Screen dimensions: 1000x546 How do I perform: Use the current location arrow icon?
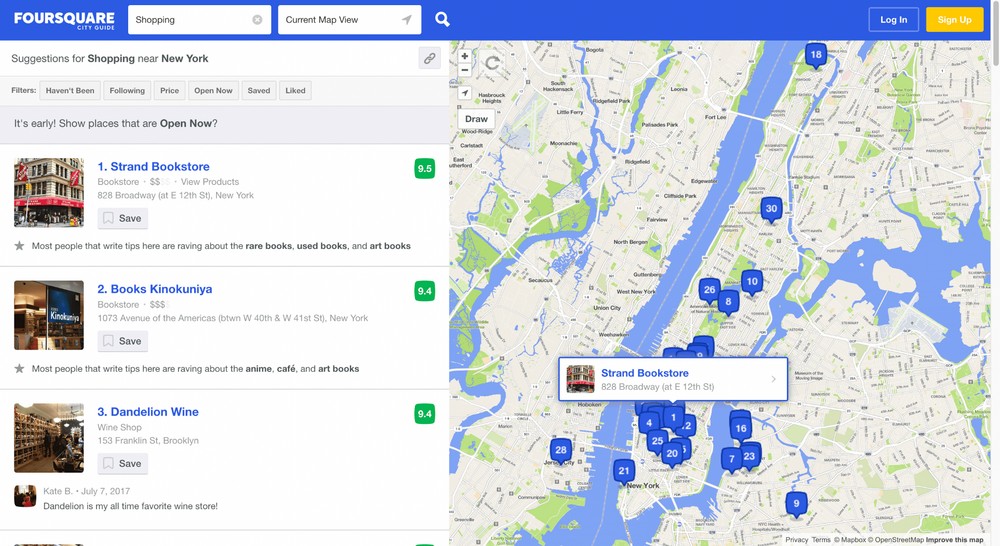pos(406,20)
